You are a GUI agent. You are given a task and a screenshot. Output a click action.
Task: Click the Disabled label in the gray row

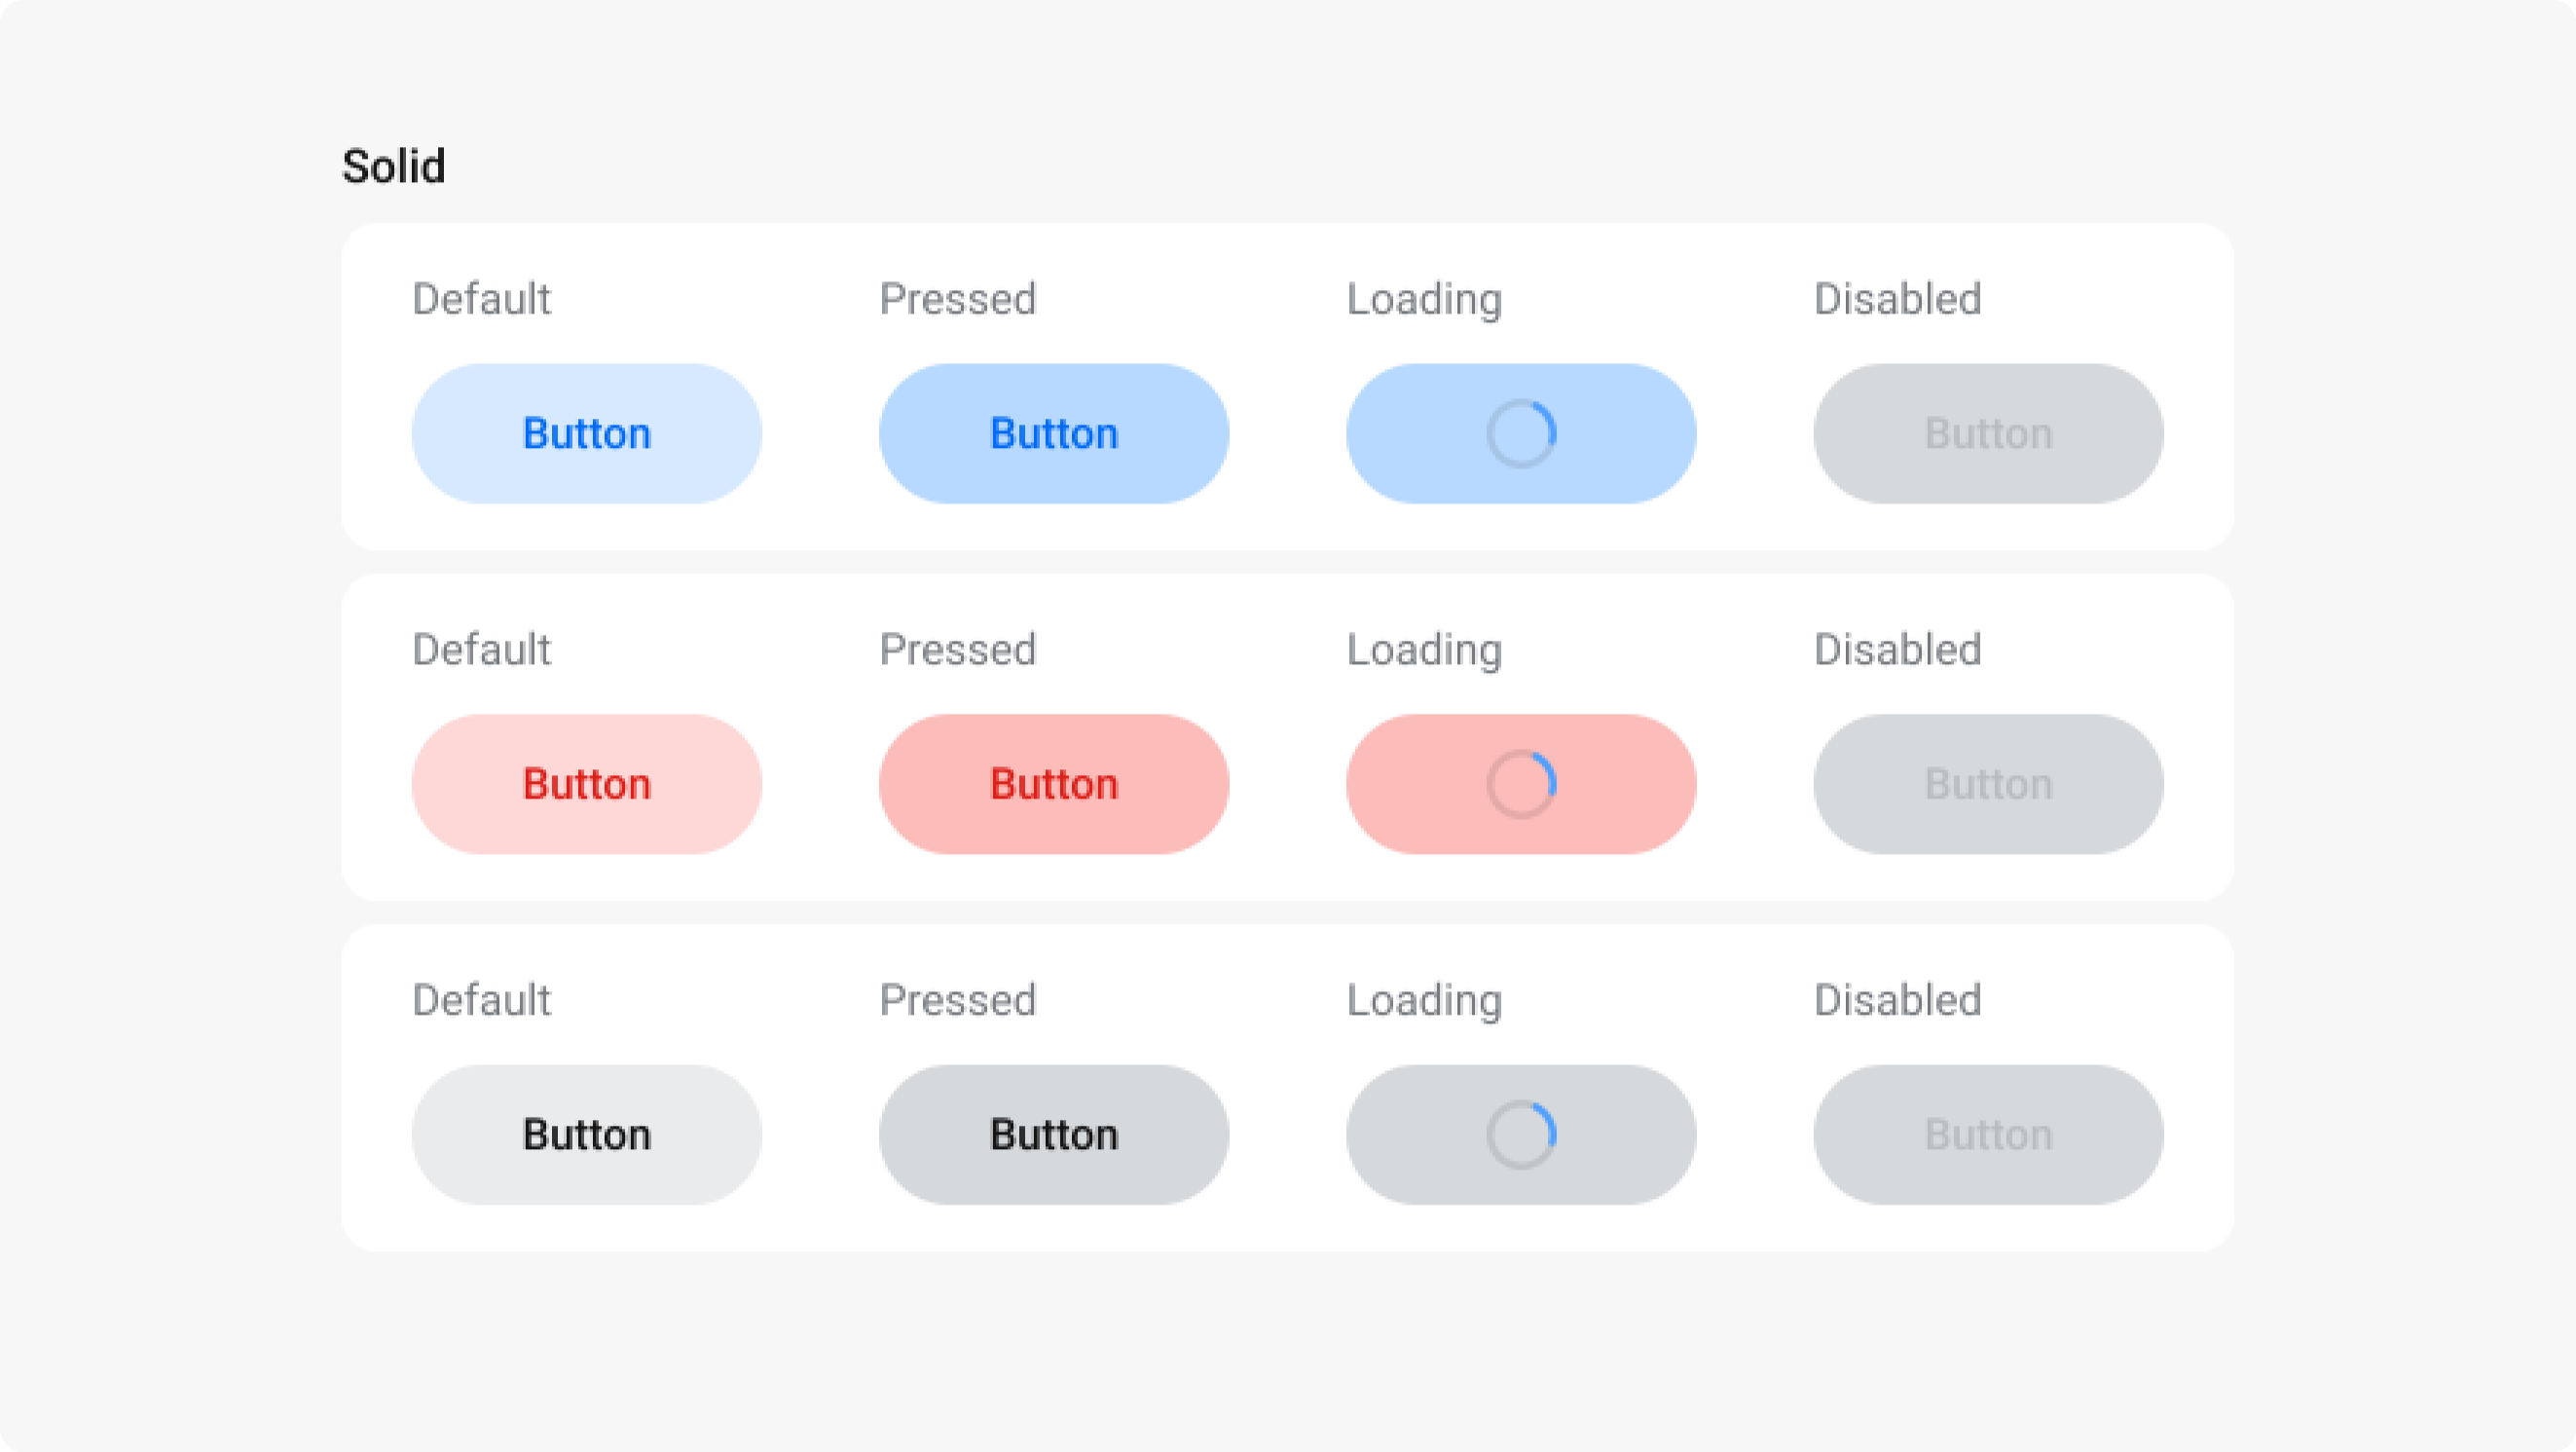tap(1897, 1000)
